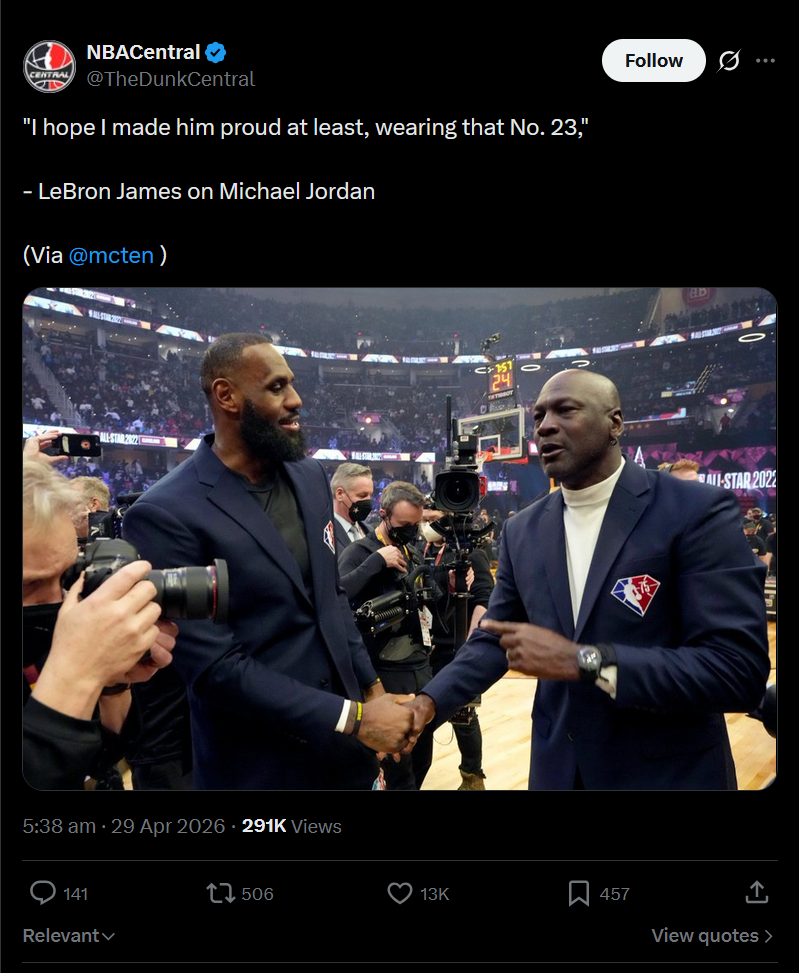Open the LeBron and Jordan photo
Viewport: 799px width, 973px height.
click(400, 539)
